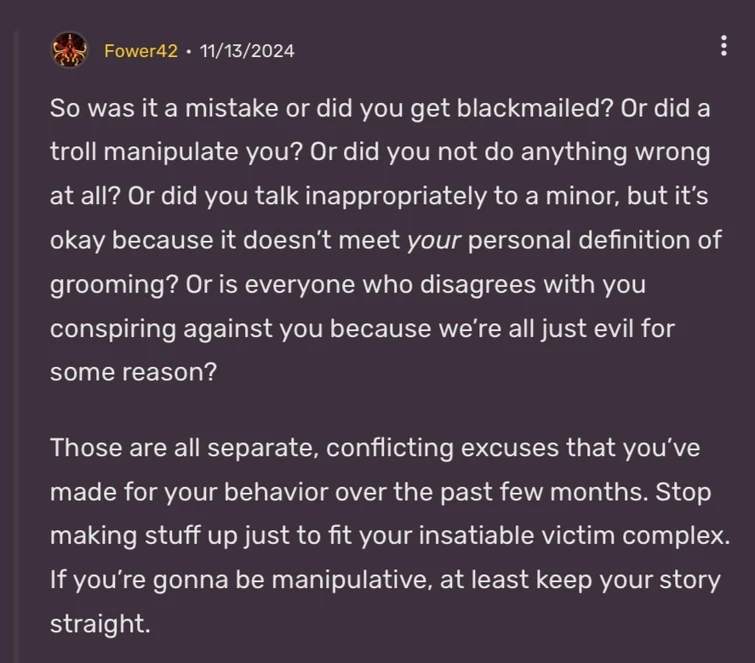Open the Fower42 username profile link
755x663 pixels.
tap(141, 50)
